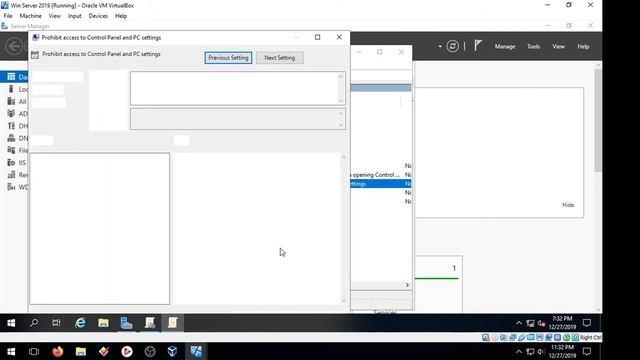The width and height of the screenshot is (640, 360).
Task: Open OBS Studio from the host taskbar
Action: [x=150, y=351]
